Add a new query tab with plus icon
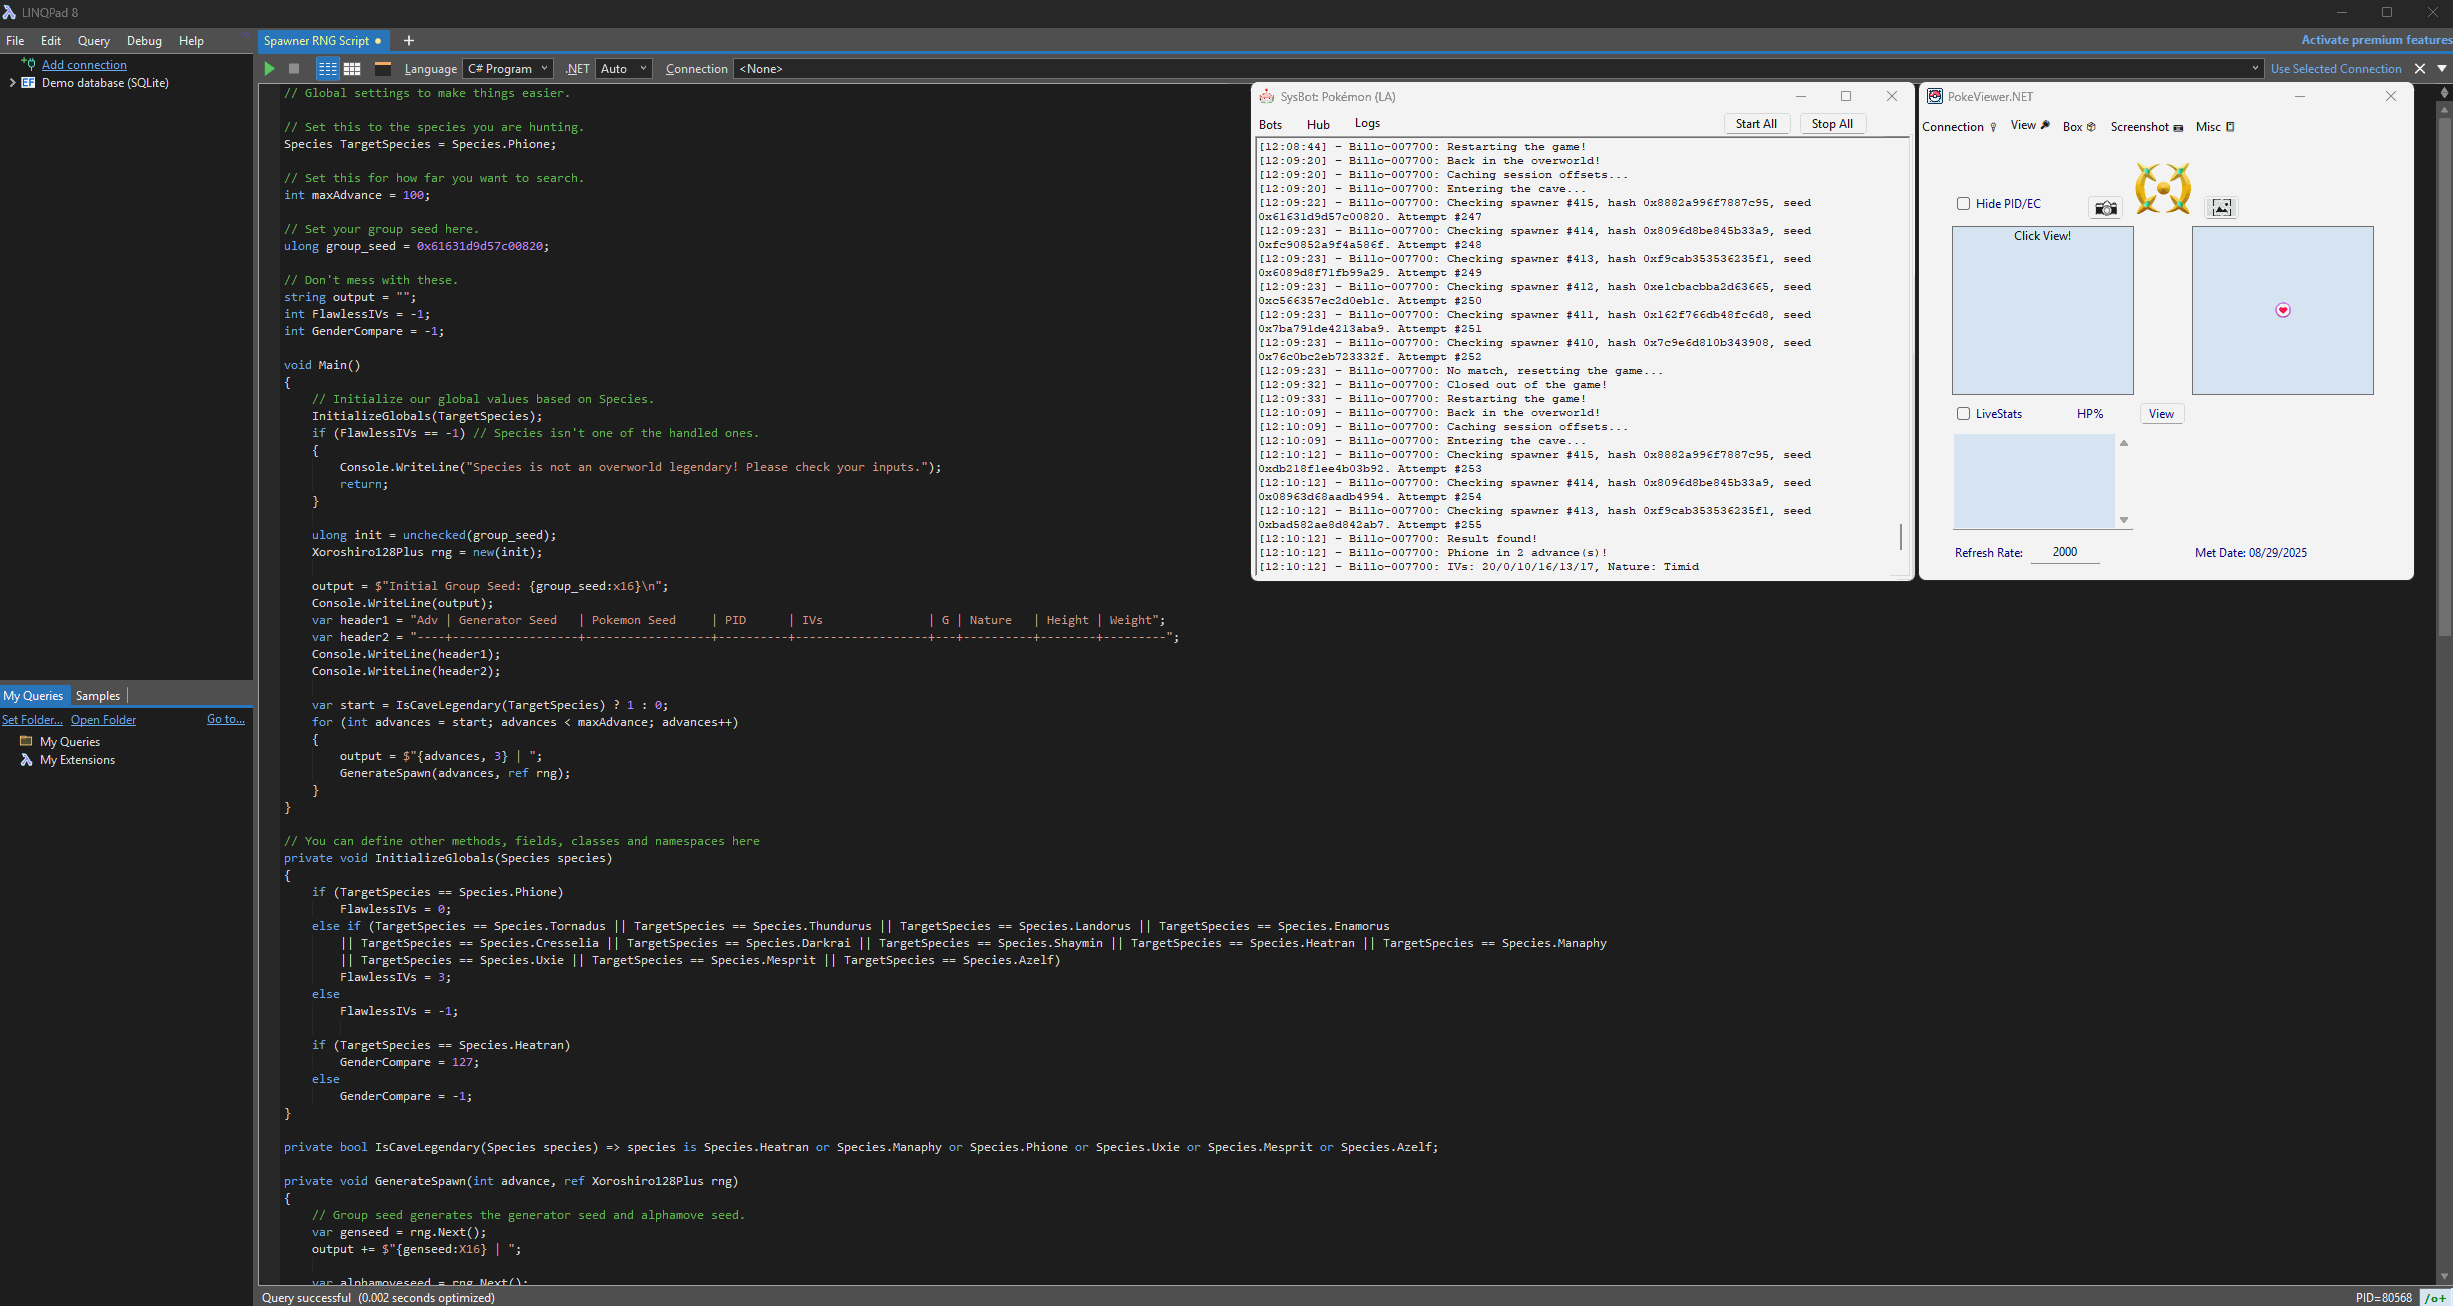Screen dimensions: 2453x1306 coord(408,41)
